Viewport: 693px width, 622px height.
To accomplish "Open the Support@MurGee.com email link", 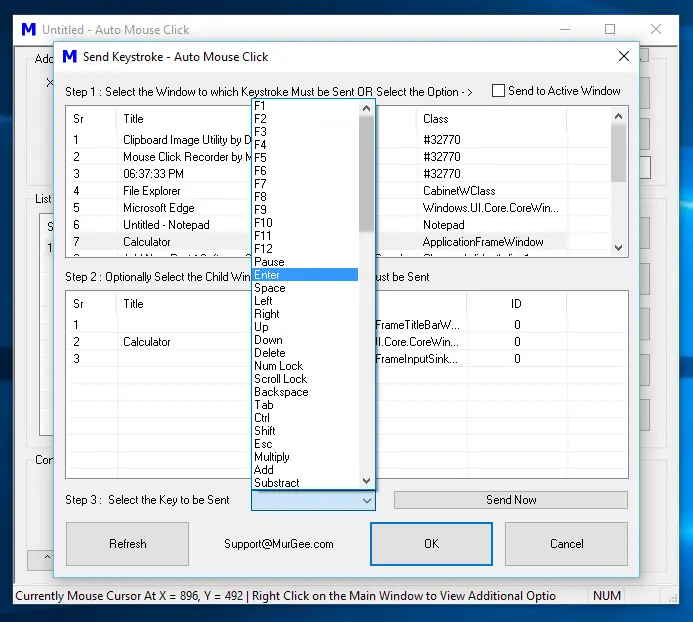I will [279, 544].
